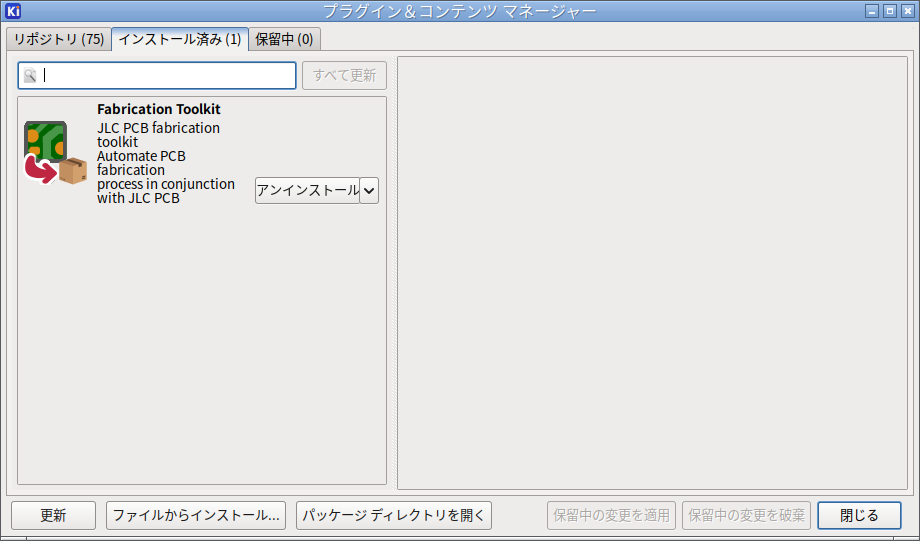Click ファイルからインストール... button
Viewport: 920px width, 541px height.
pos(196,515)
